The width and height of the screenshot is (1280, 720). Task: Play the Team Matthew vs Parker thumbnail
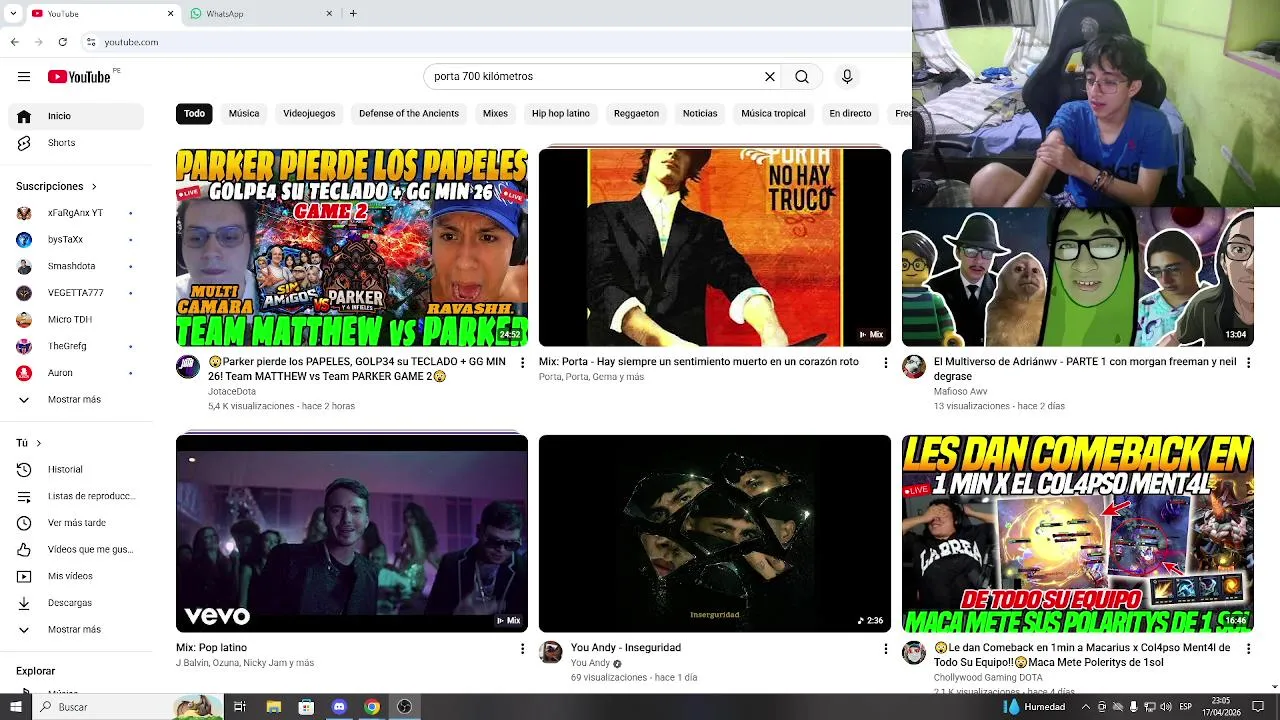[352, 248]
